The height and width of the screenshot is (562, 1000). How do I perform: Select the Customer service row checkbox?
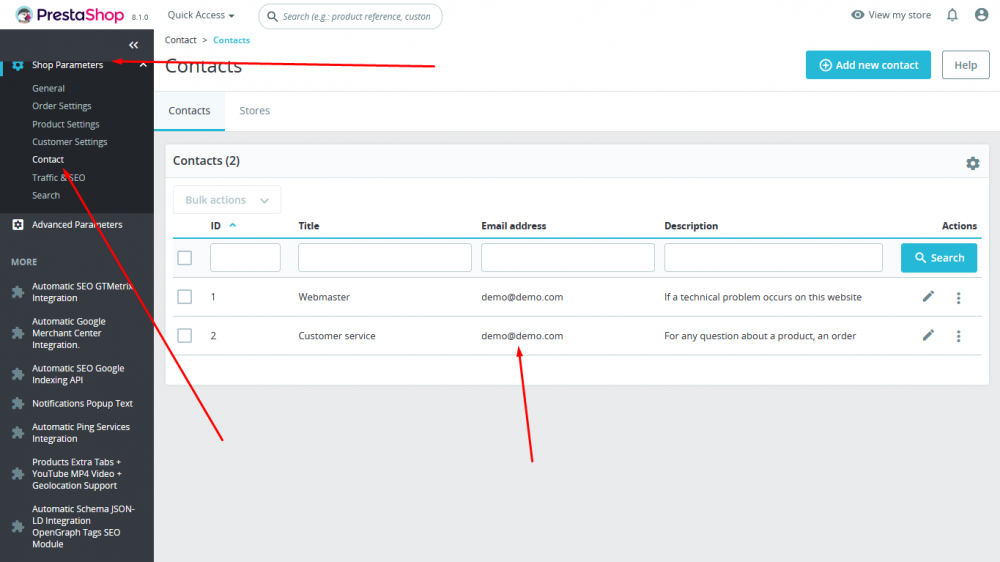click(184, 336)
